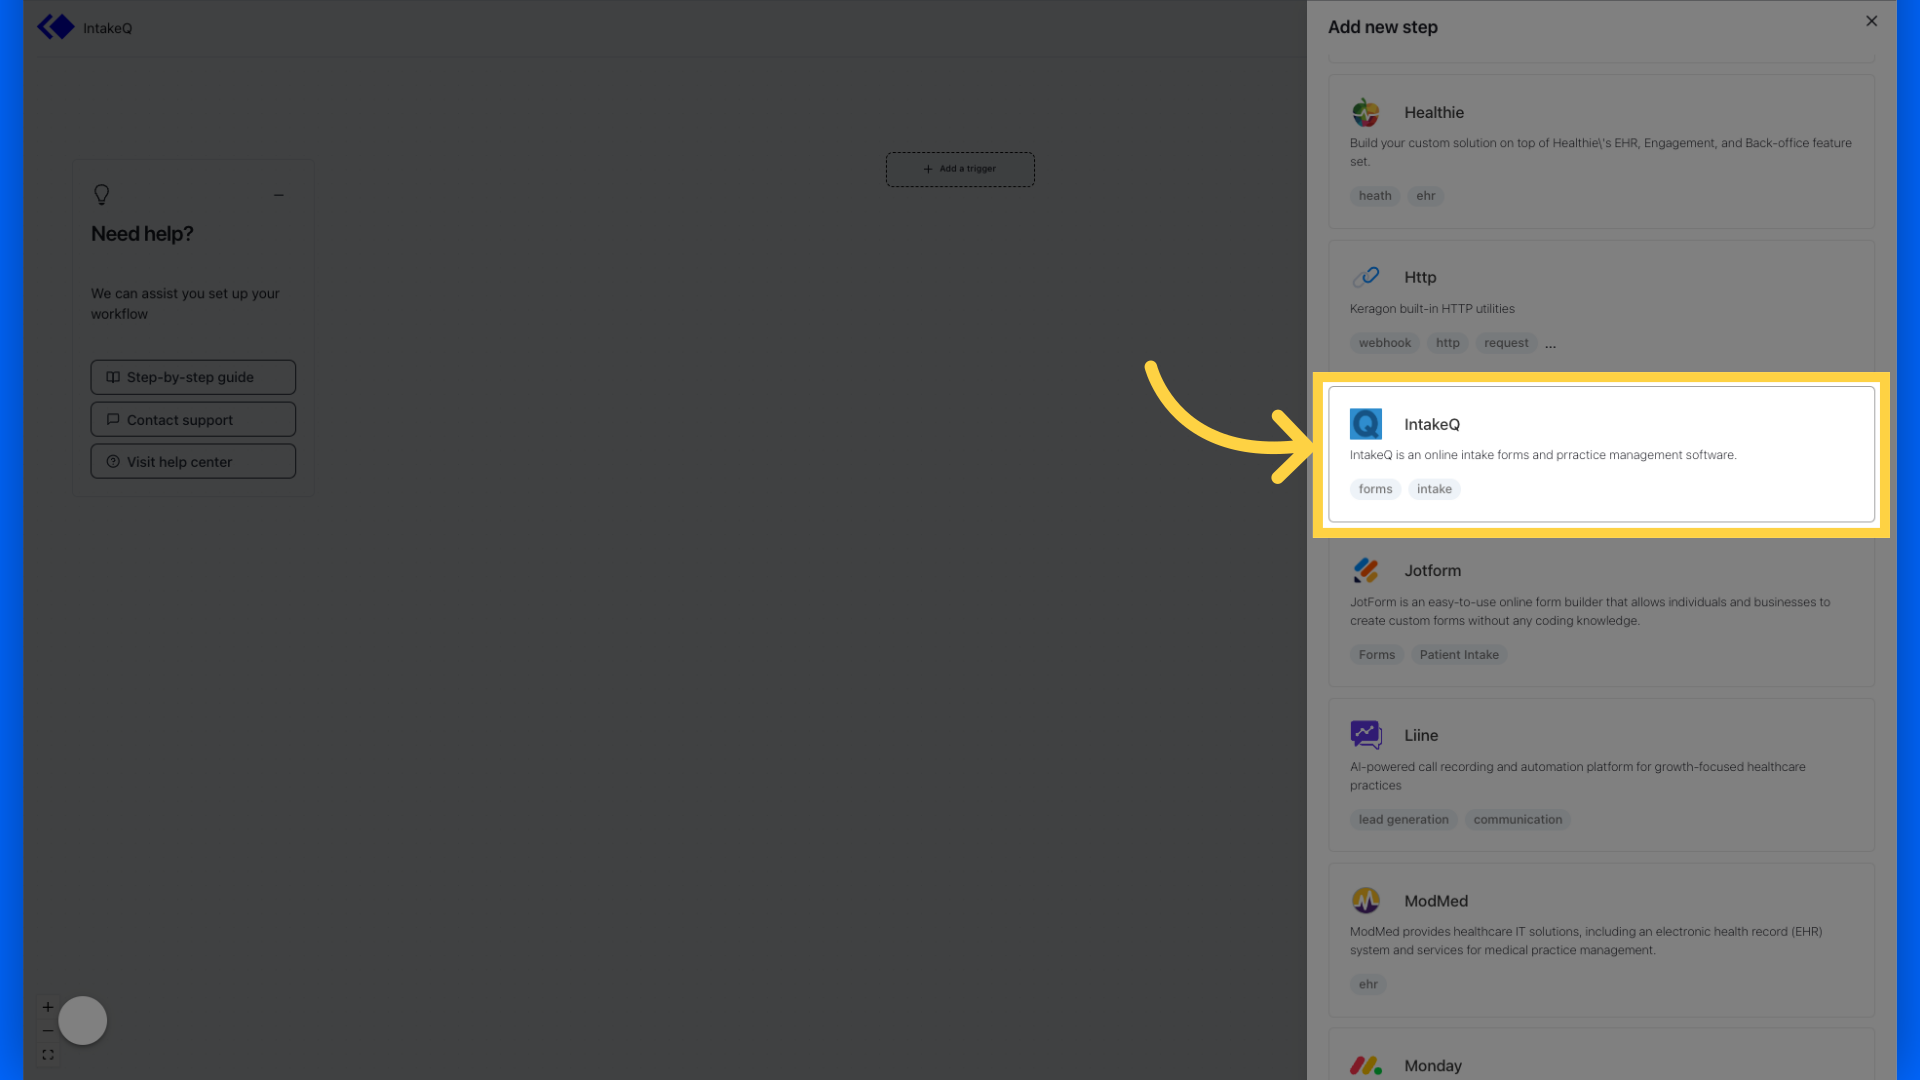The image size is (1920, 1080).
Task: Visit help center button
Action: tap(193, 461)
